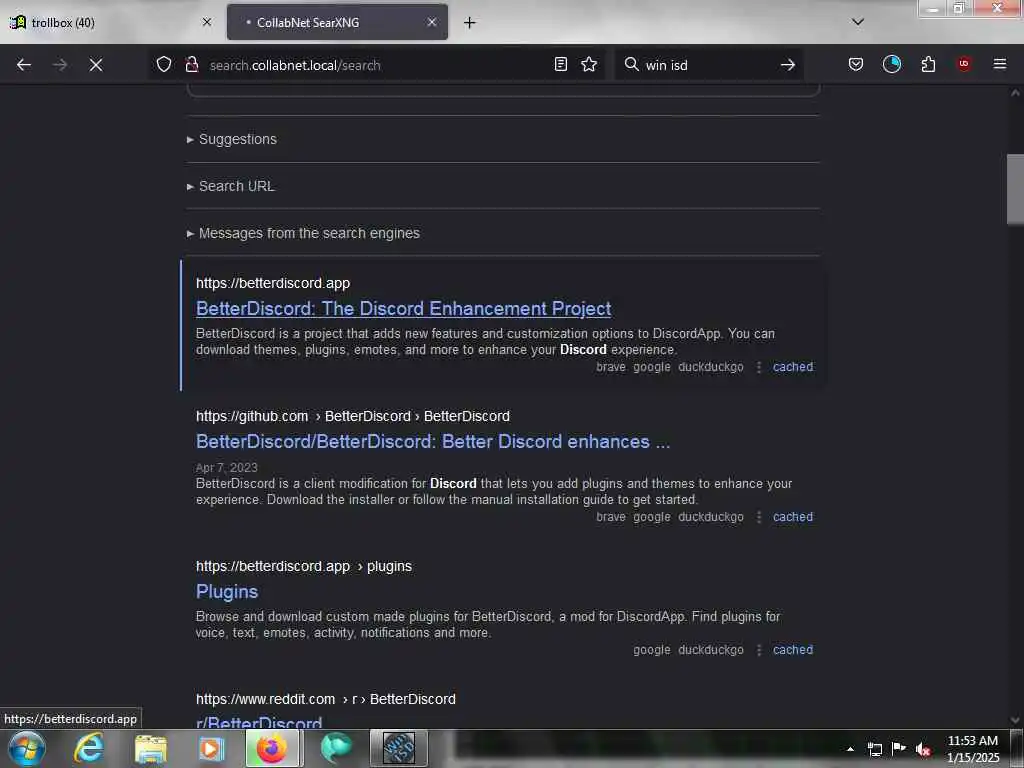The width and height of the screenshot is (1024, 768).
Task: Click the insecure lock icon in address bar
Action: [x=191, y=64]
